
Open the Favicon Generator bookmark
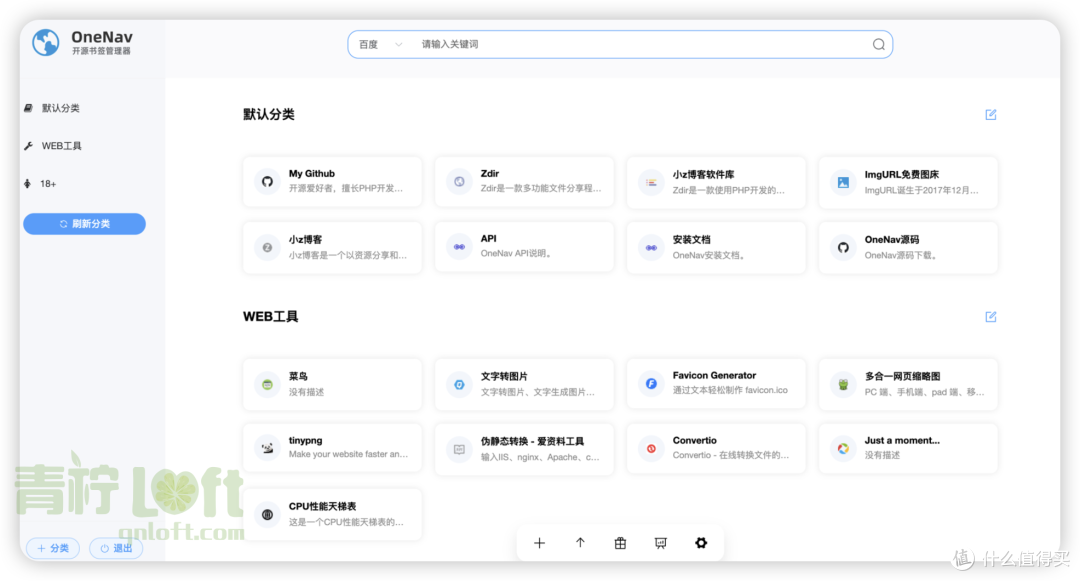click(x=716, y=384)
